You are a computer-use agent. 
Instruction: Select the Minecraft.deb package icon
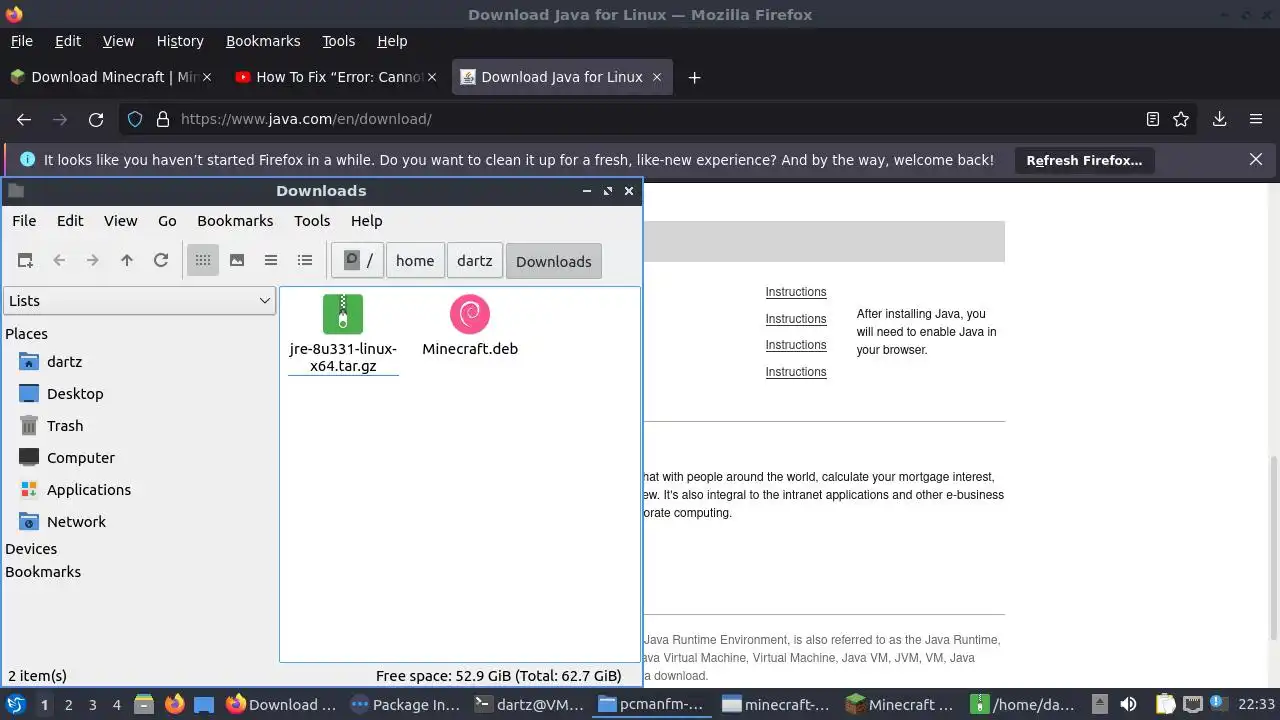pyautogui.click(x=470, y=314)
